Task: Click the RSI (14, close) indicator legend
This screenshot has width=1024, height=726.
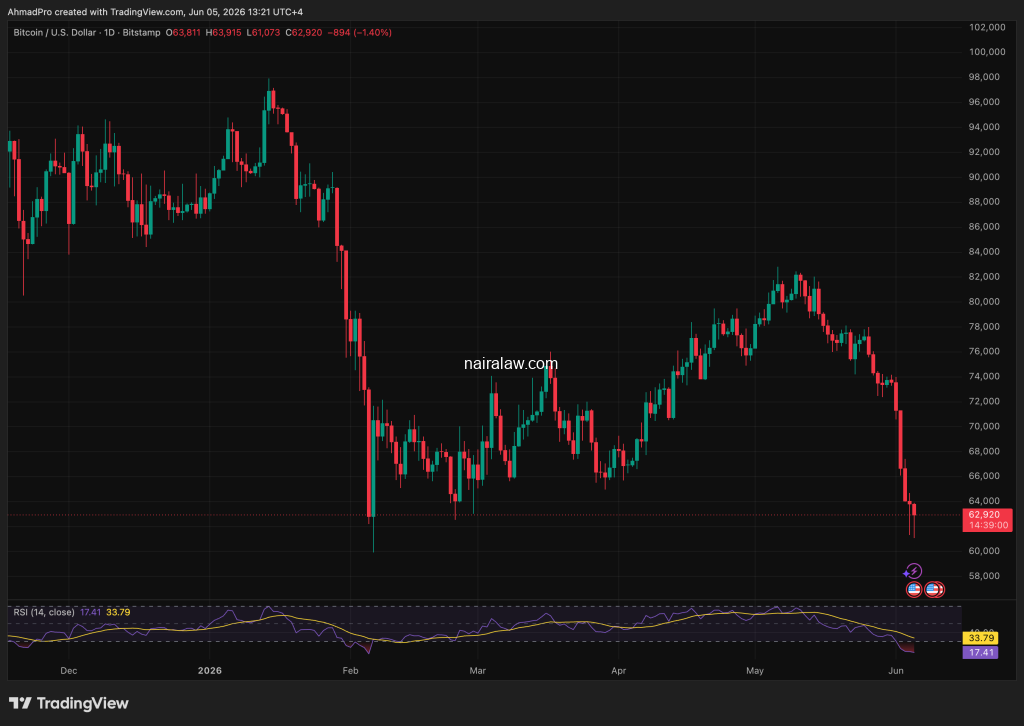Action: [x=44, y=612]
